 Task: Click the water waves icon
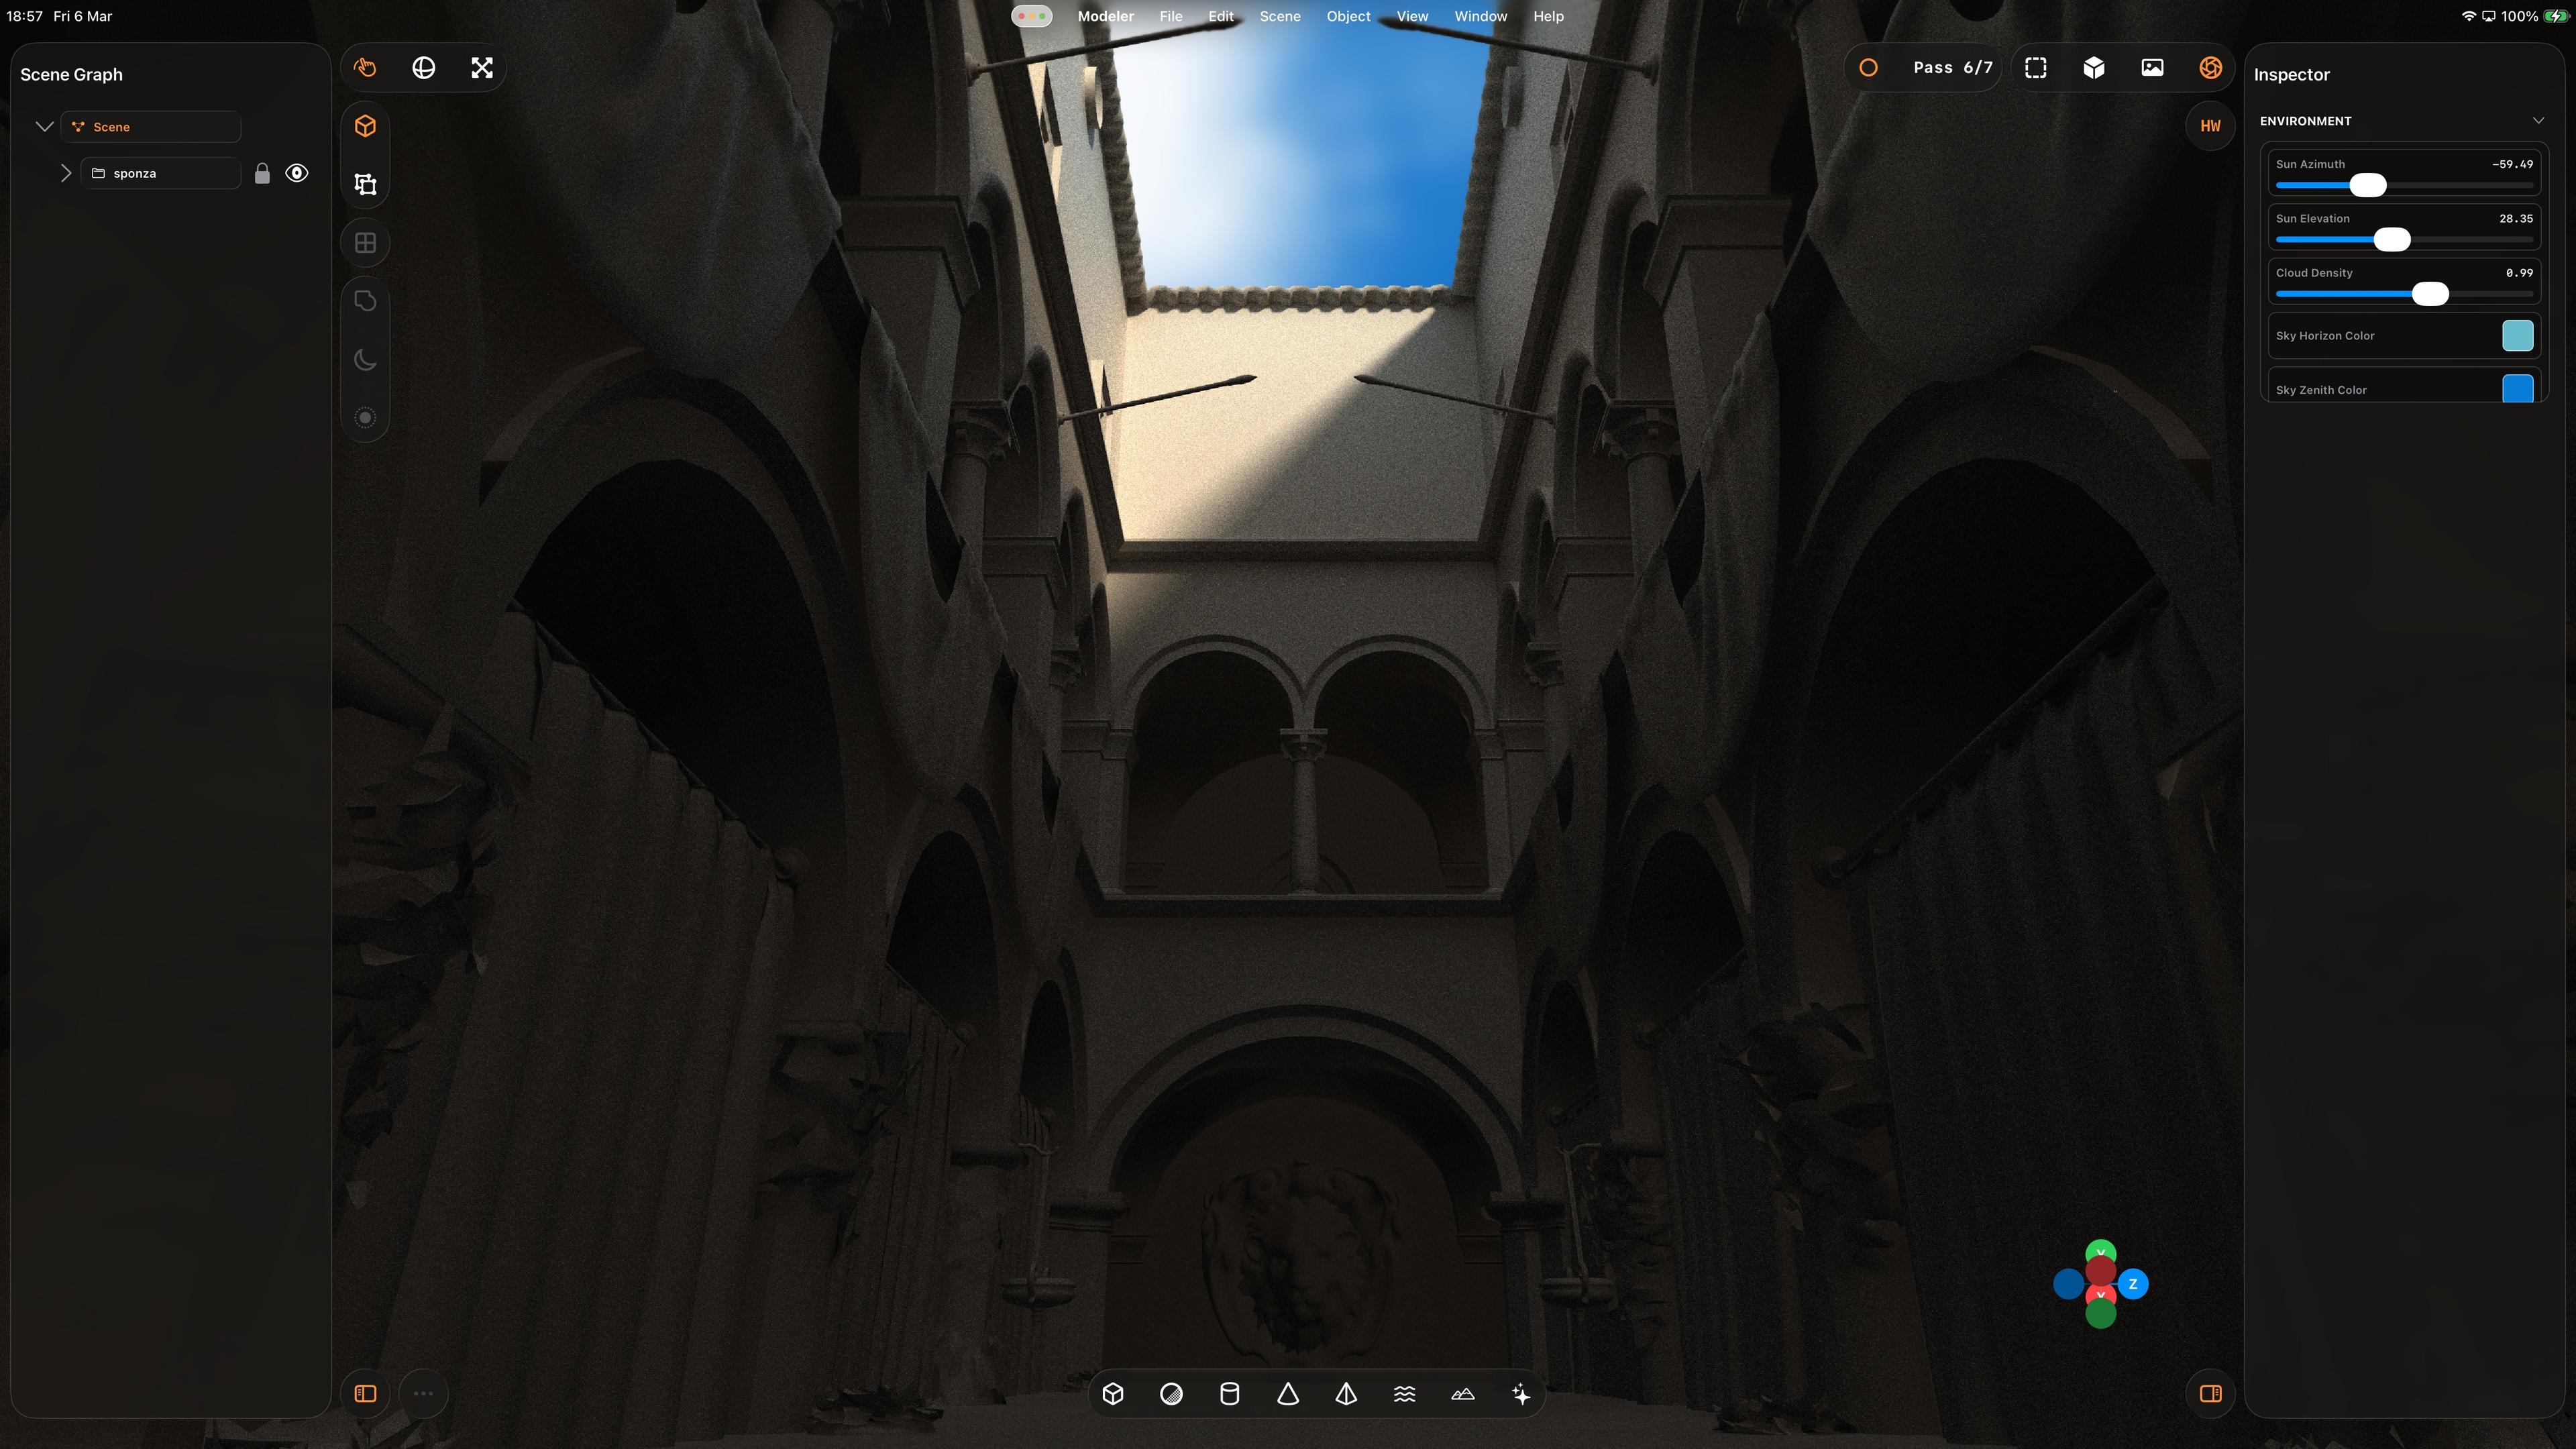point(1405,1394)
